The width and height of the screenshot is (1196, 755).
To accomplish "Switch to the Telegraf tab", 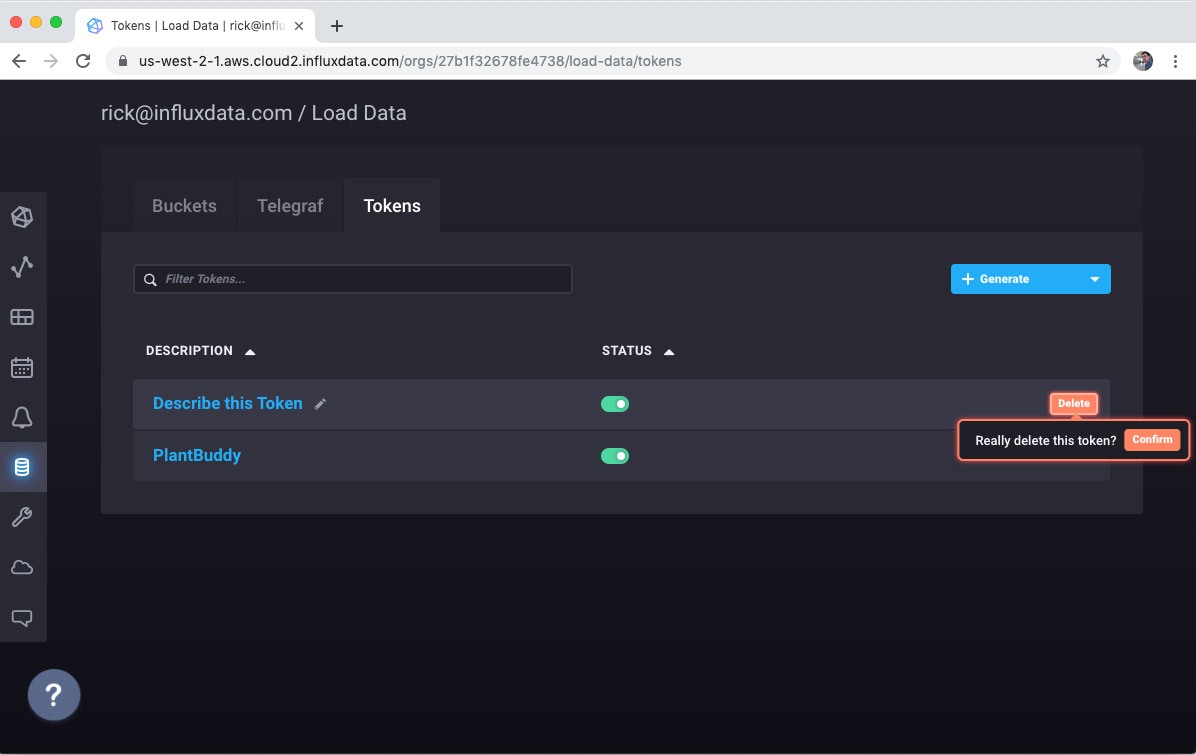I will pyautogui.click(x=290, y=205).
